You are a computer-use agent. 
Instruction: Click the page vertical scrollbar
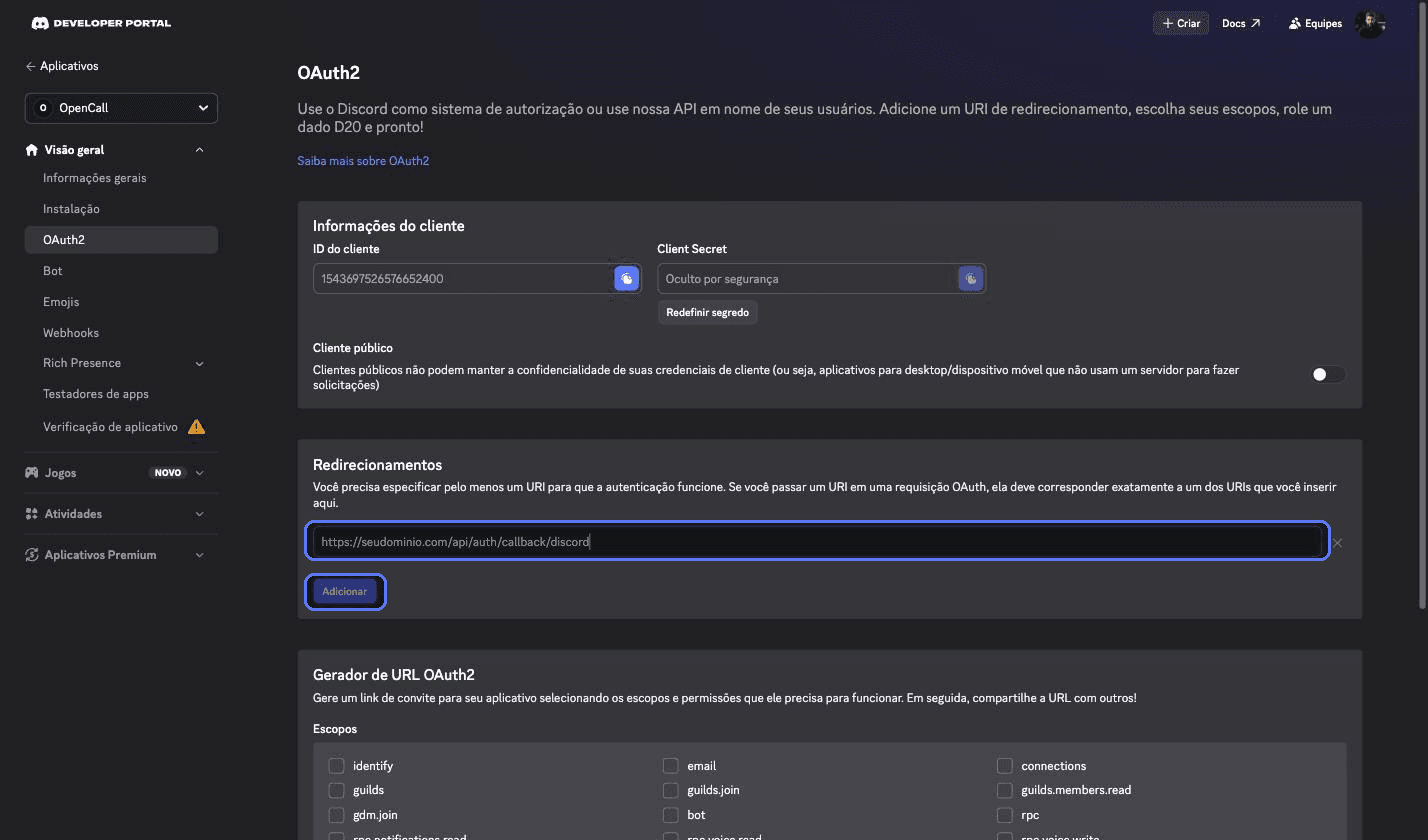click(x=1423, y=305)
